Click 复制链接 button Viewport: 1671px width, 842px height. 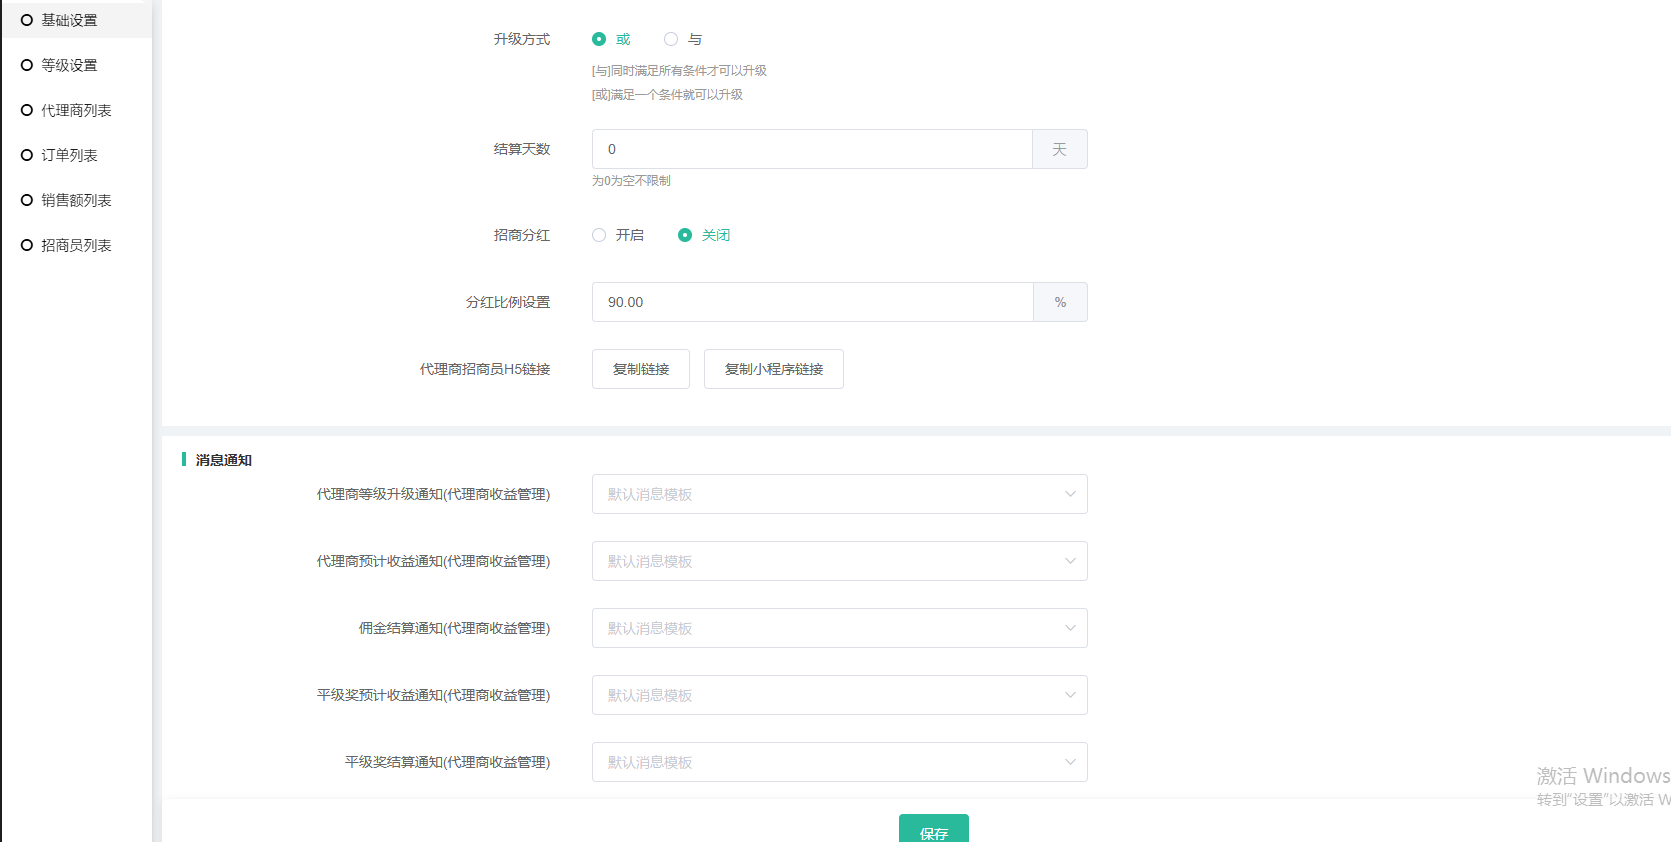coord(640,369)
